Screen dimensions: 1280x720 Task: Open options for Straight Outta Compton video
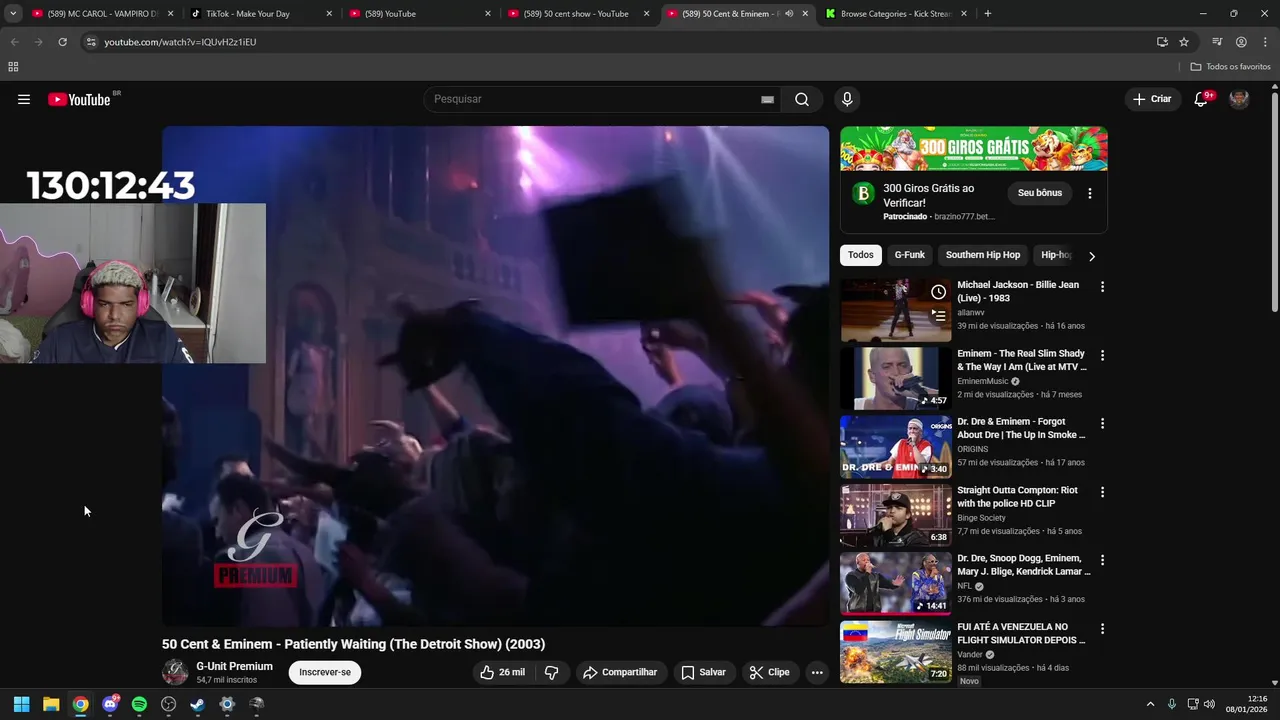click(x=1102, y=492)
